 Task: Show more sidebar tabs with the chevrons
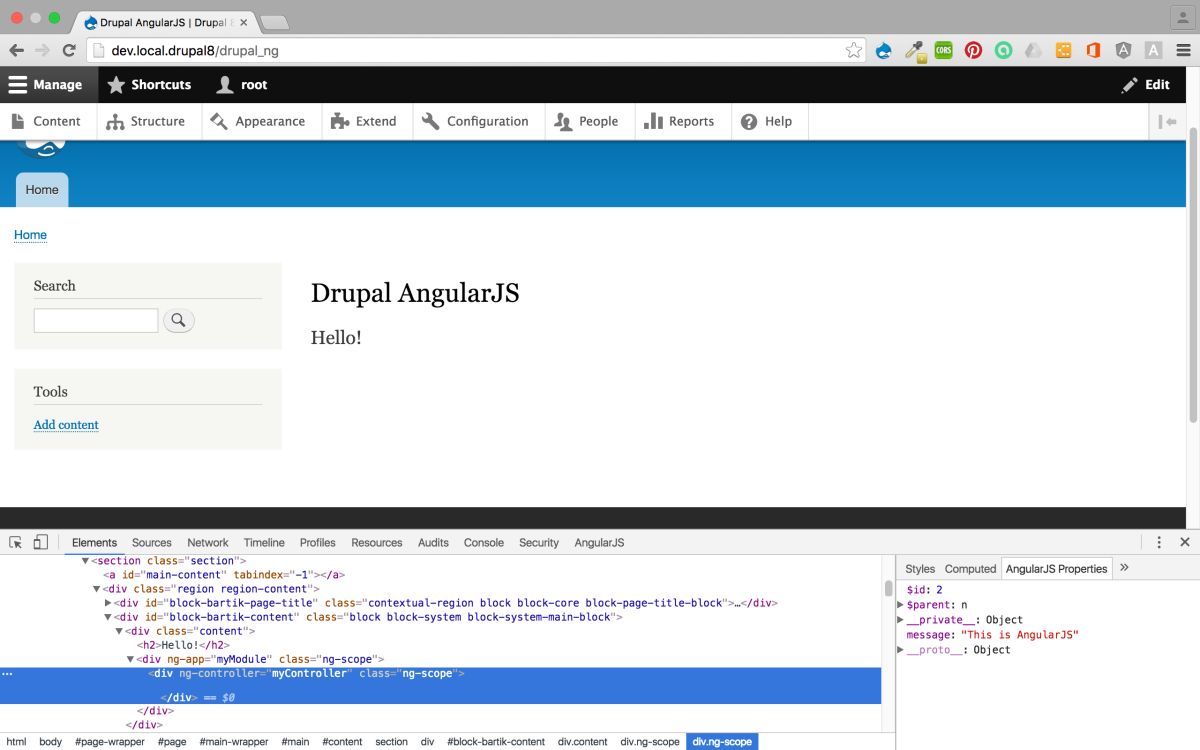pos(1124,567)
